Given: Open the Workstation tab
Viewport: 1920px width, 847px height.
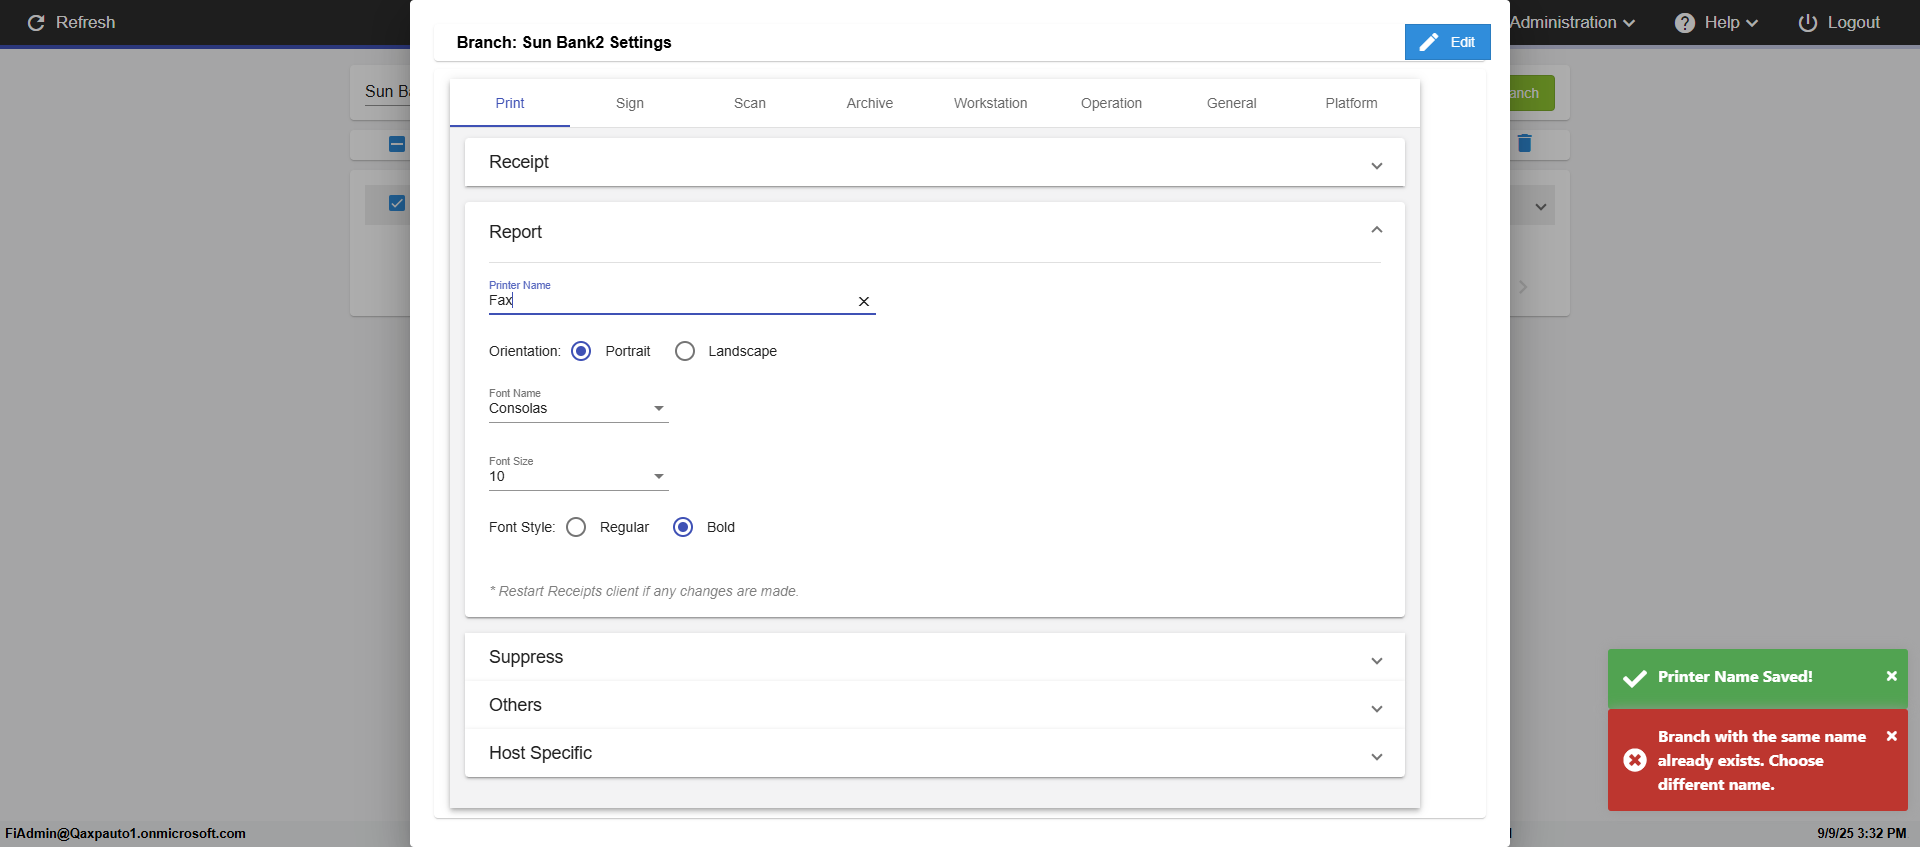Looking at the screenshot, I should [990, 103].
